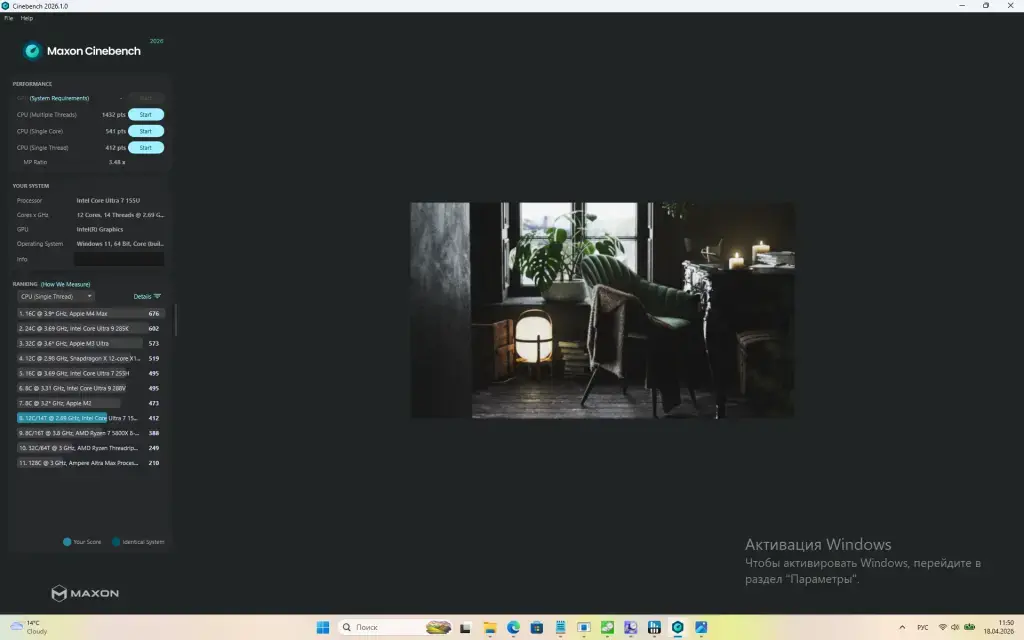Start the CPU (Multiple Threads) benchmark
The width and height of the screenshot is (1024, 640).
pos(145,115)
